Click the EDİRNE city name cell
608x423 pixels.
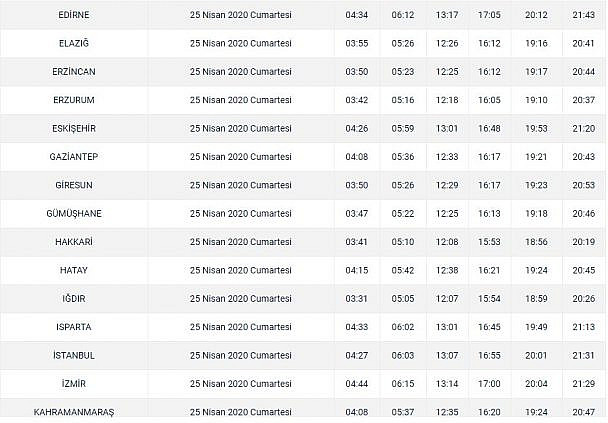(x=74, y=15)
